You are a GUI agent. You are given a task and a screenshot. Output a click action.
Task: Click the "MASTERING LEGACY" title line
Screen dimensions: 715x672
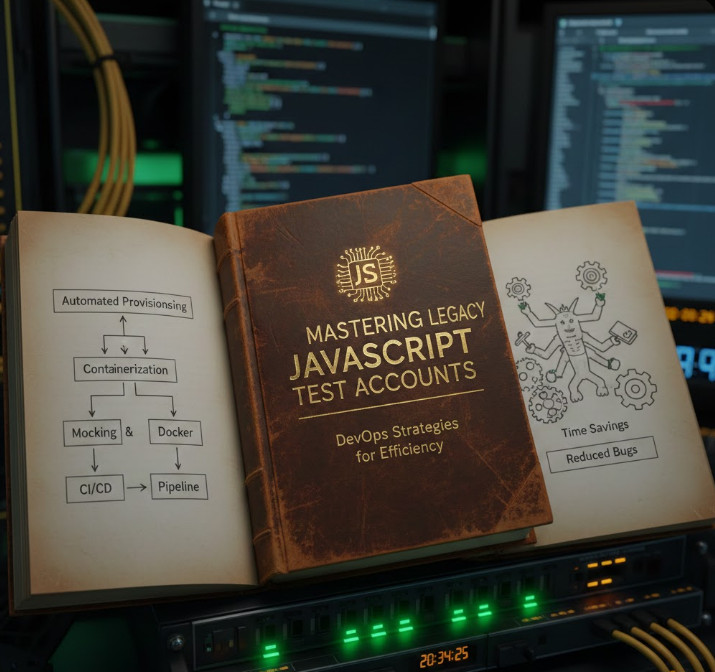pos(395,322)
